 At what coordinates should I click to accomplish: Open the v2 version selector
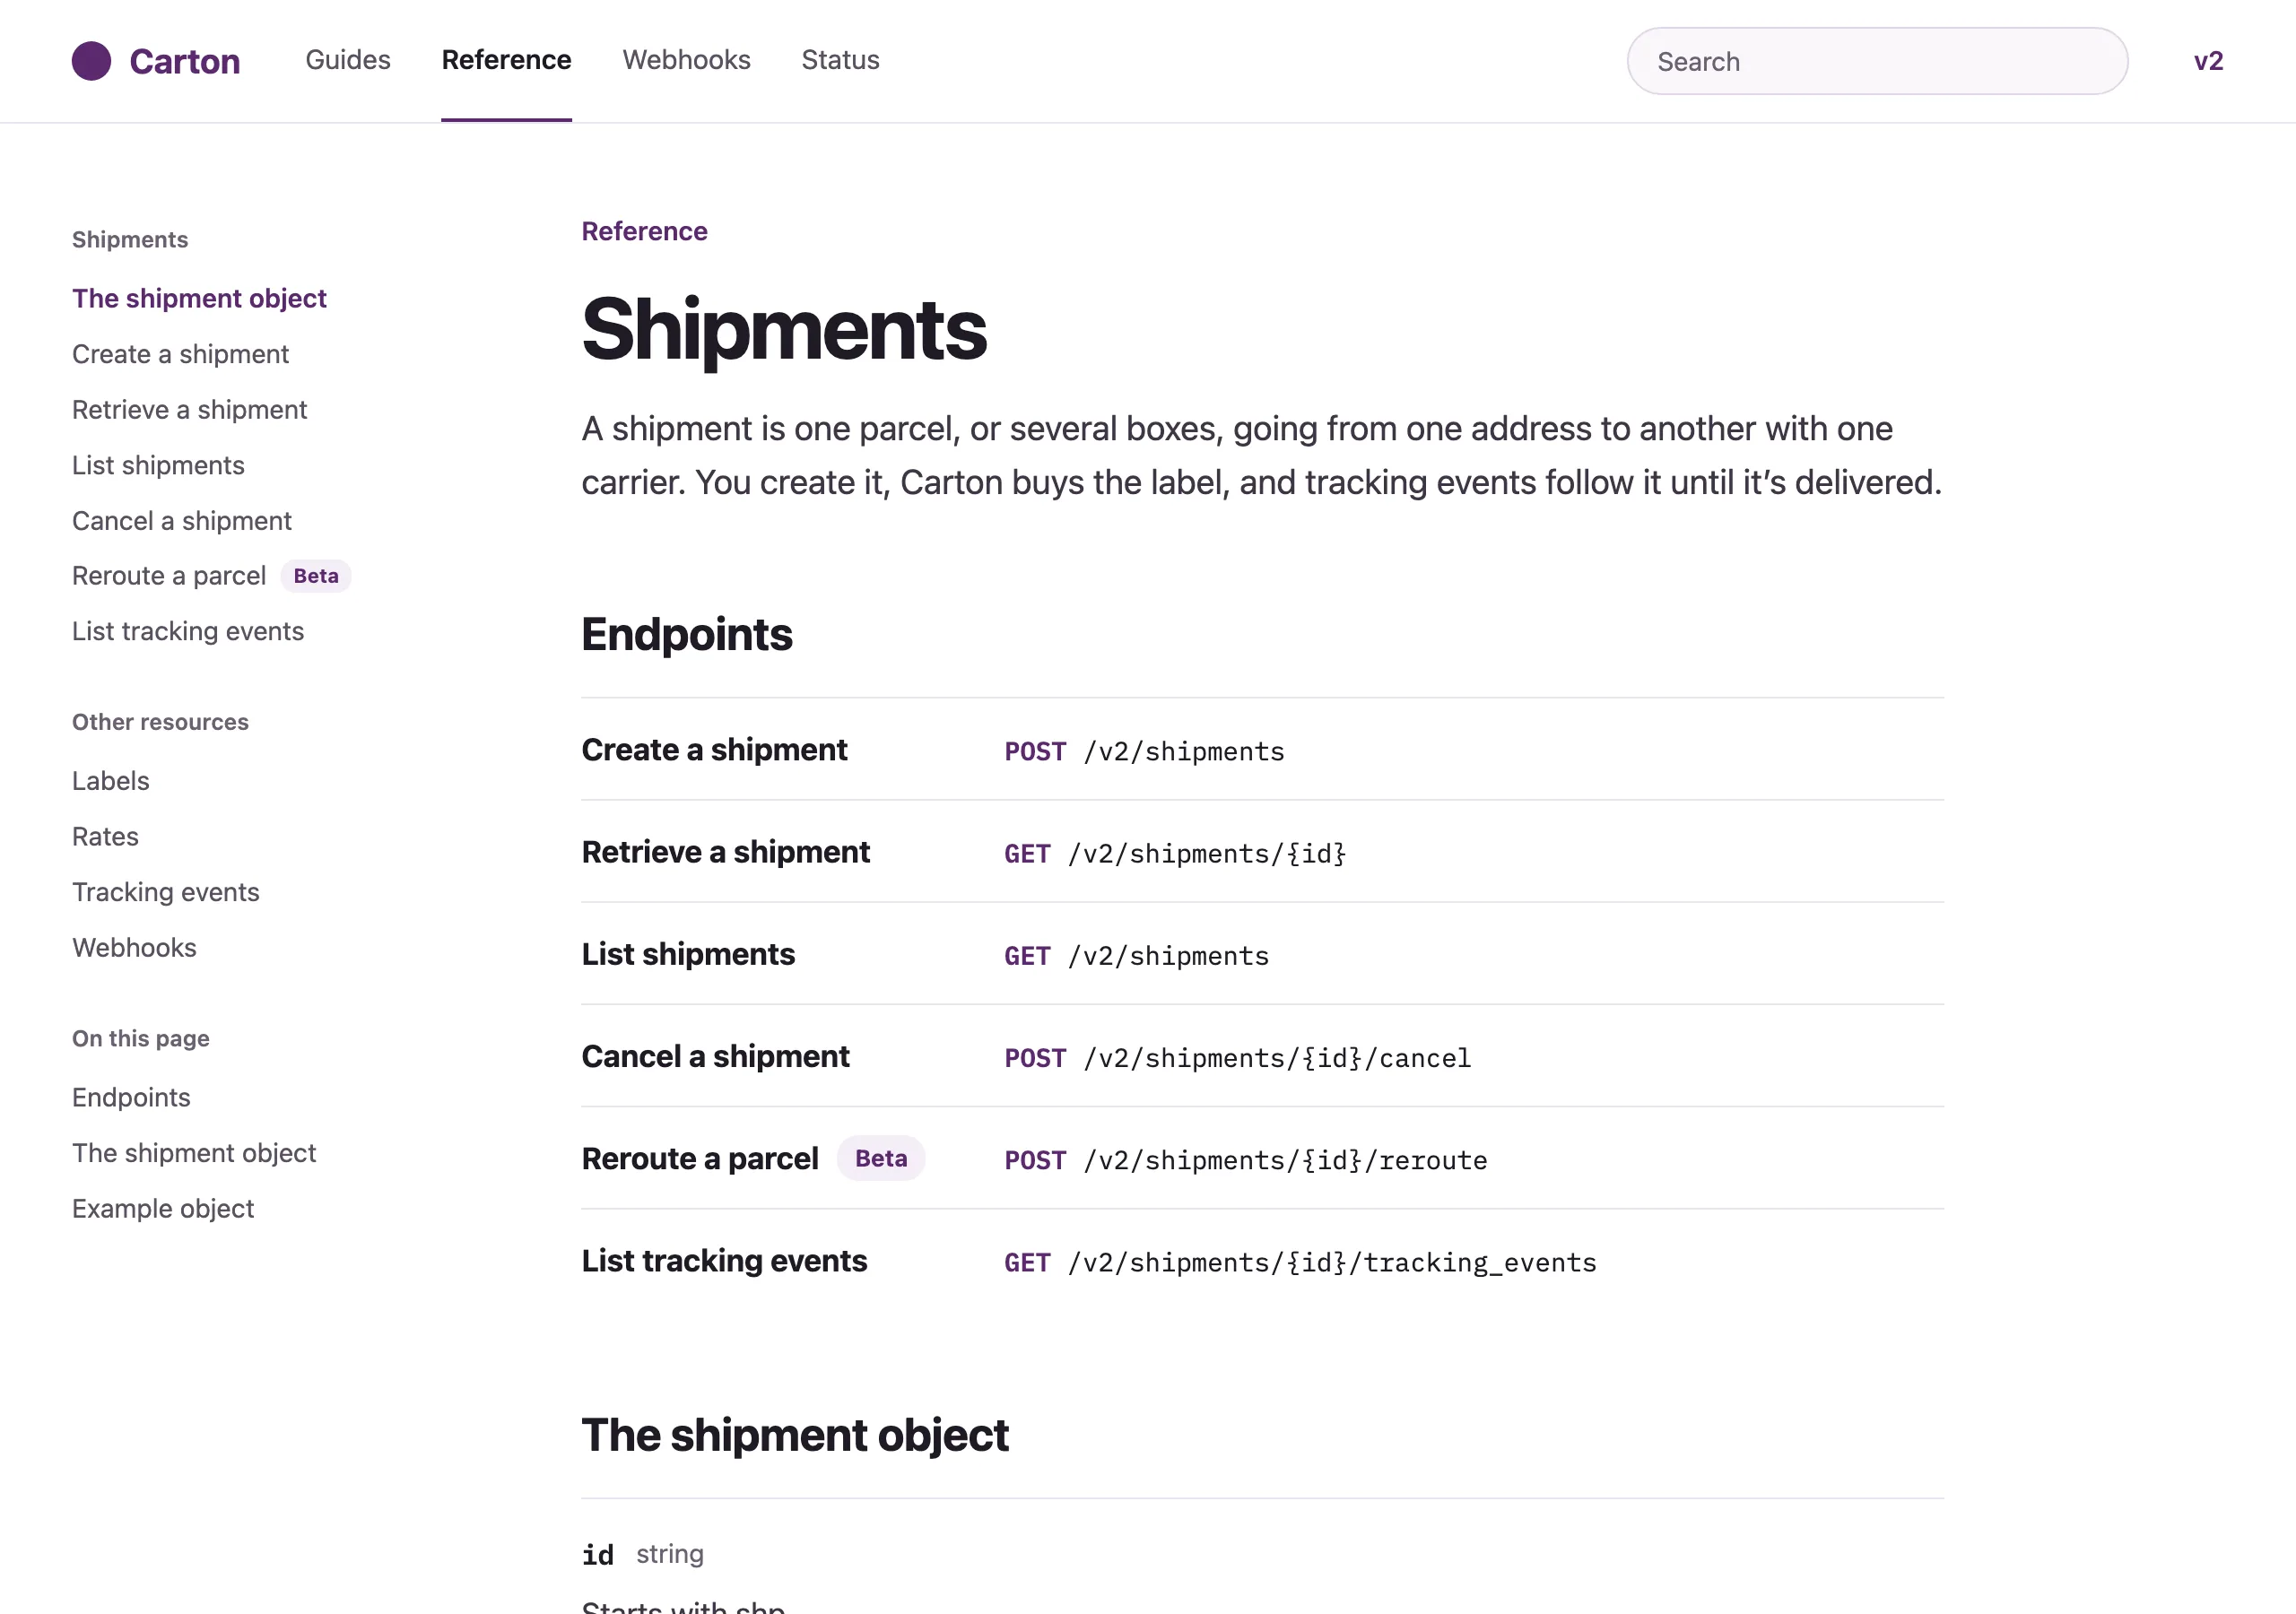coord(2208,61)
